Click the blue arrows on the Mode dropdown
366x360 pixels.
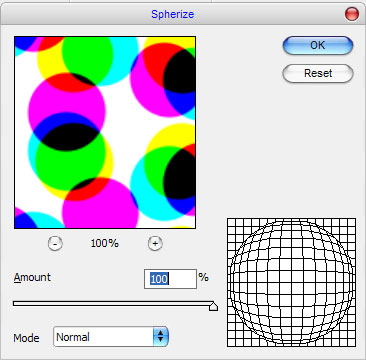161,337
